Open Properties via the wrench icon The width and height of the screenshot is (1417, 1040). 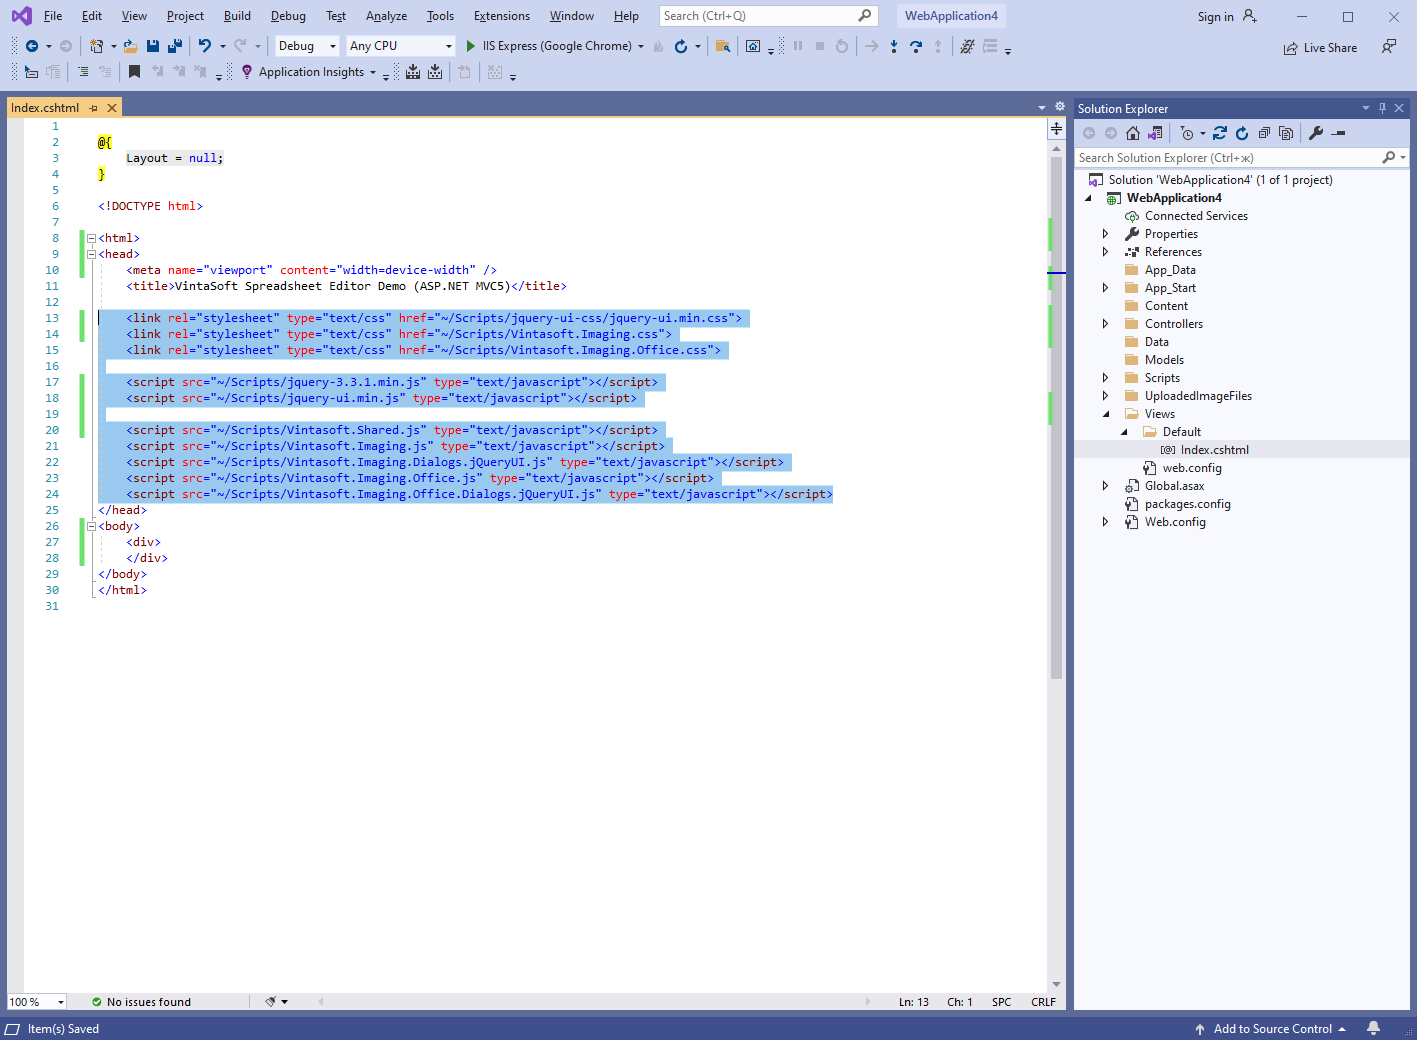point(1316,133)
